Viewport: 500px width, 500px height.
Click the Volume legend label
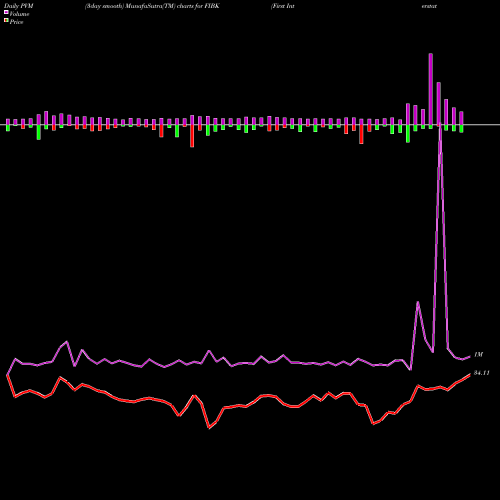[x=19, y=14]
